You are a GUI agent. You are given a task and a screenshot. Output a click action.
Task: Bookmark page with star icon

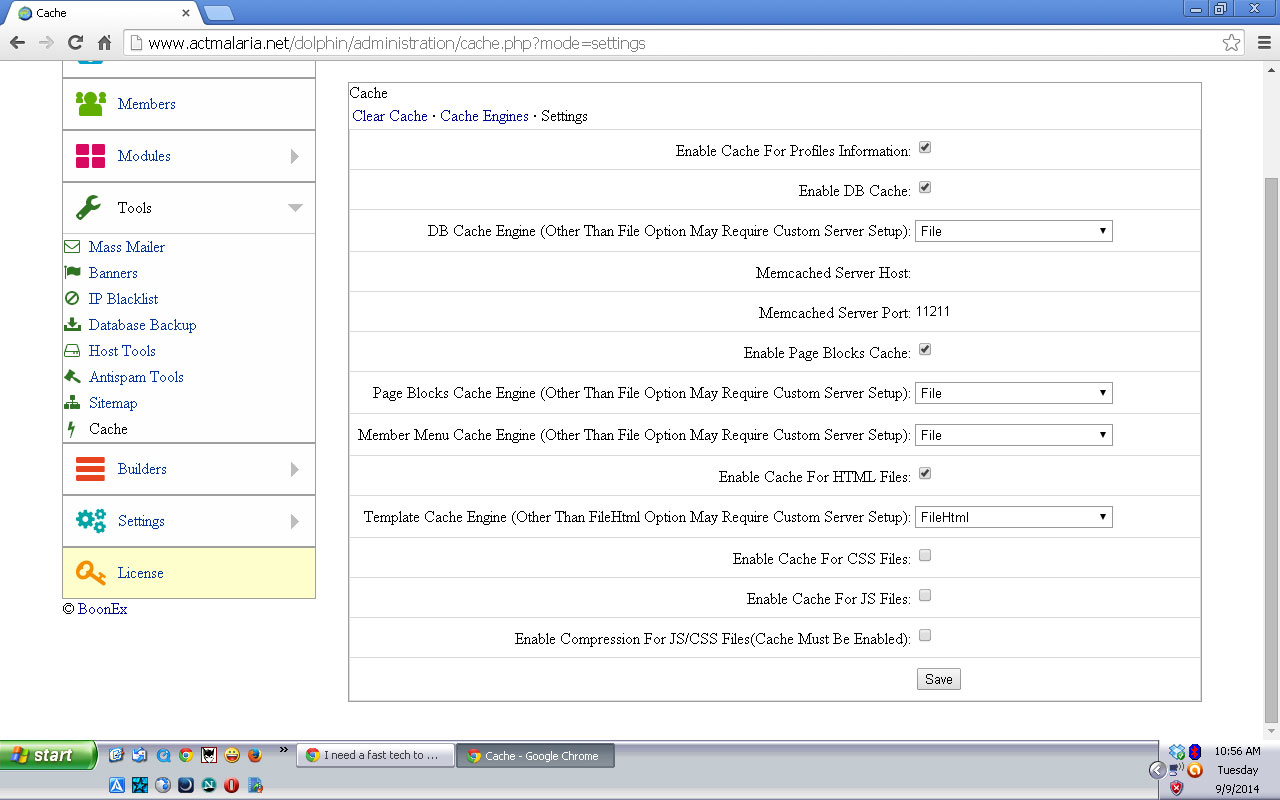pyautogui.click(x=1231, y=43)
